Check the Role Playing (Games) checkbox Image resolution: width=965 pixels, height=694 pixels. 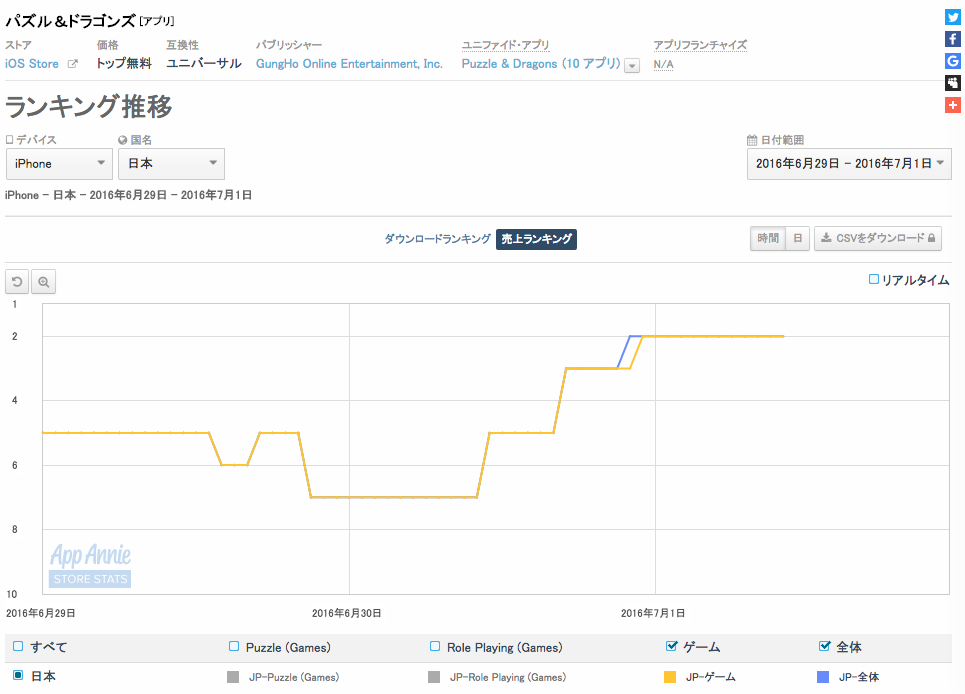(435, 646)
